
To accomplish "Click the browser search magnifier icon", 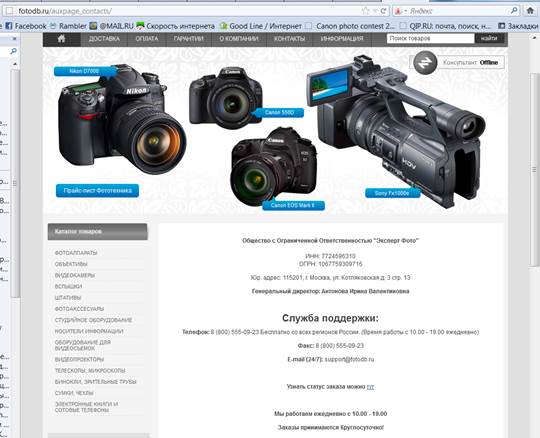I will pyautogui.click(x=514, y=11).
